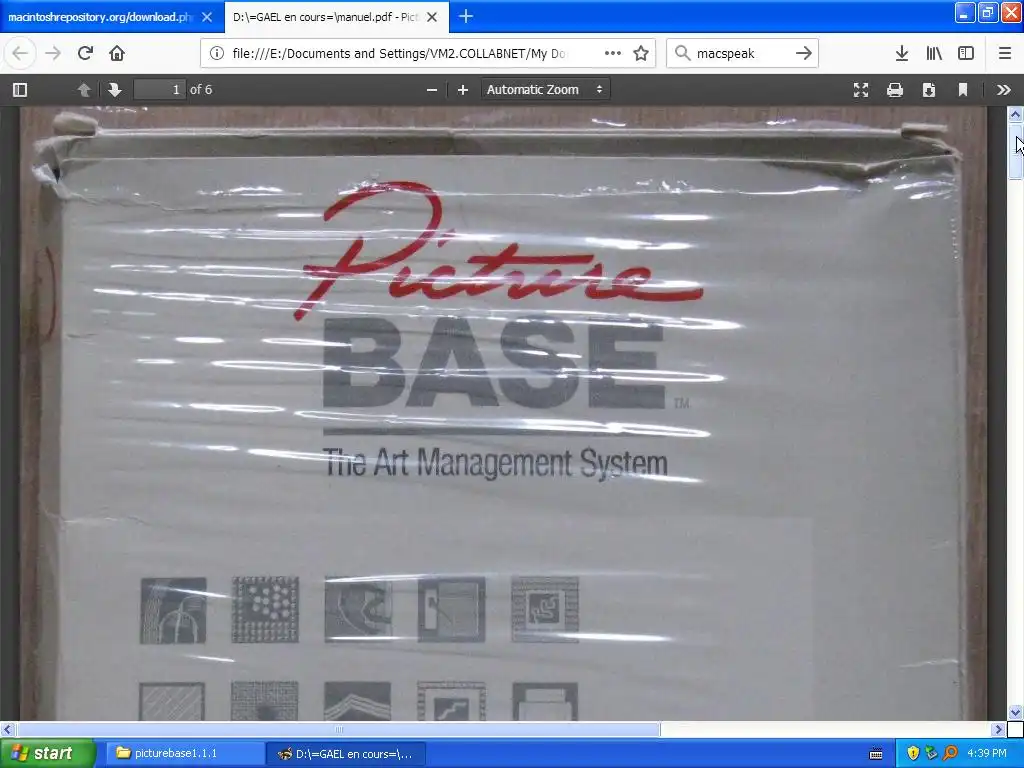Minimize the Firefox window
Image resolution: width=1024 pixels, height=768 pixels.
965,12
